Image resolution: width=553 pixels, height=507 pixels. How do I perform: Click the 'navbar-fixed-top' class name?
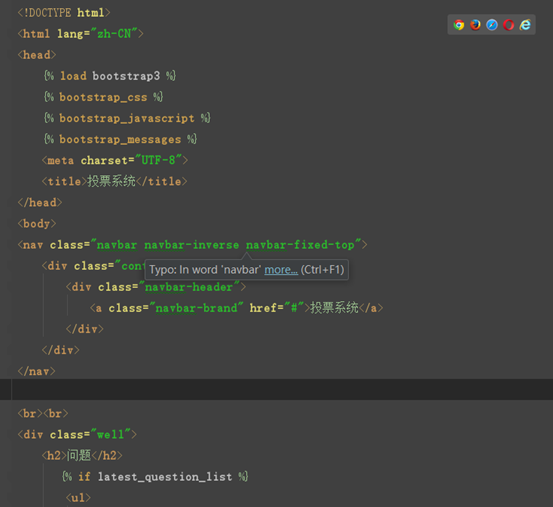click(x=300, y=245)
